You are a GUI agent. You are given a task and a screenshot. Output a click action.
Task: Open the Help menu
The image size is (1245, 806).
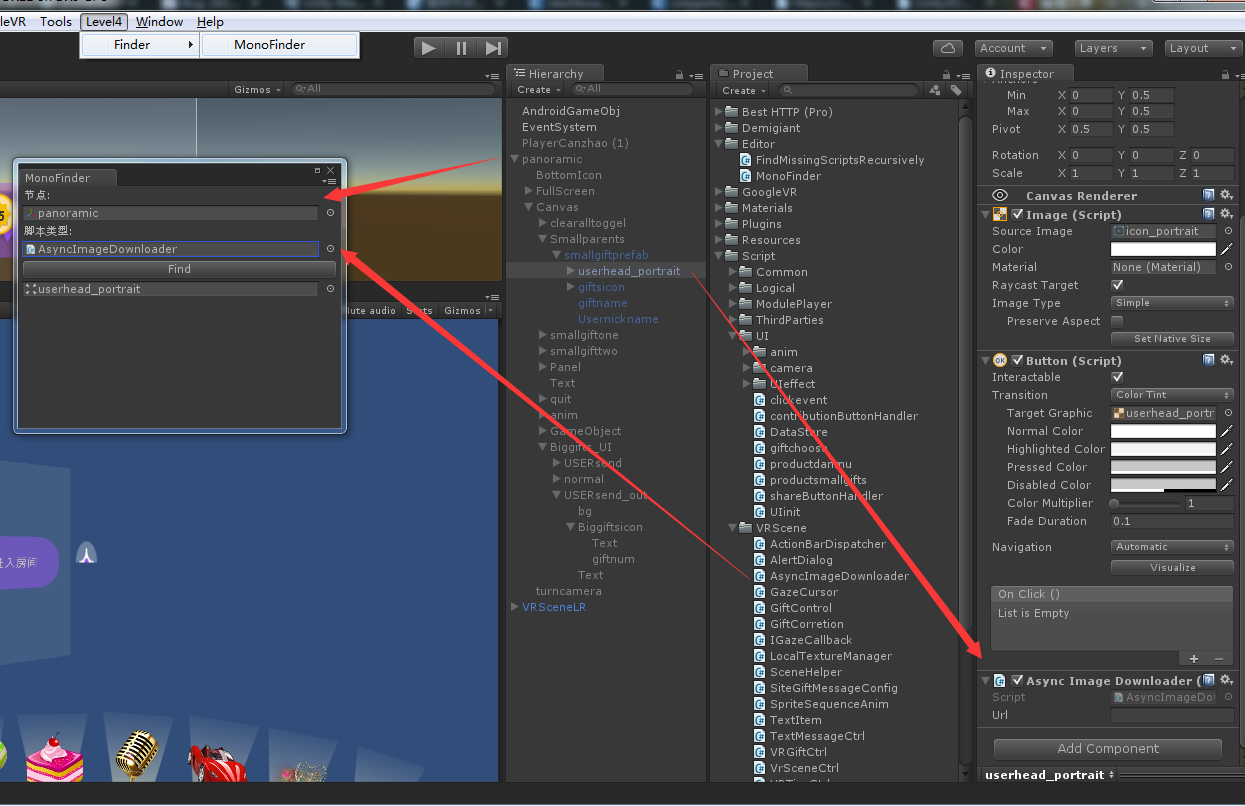tap(210, 21)
